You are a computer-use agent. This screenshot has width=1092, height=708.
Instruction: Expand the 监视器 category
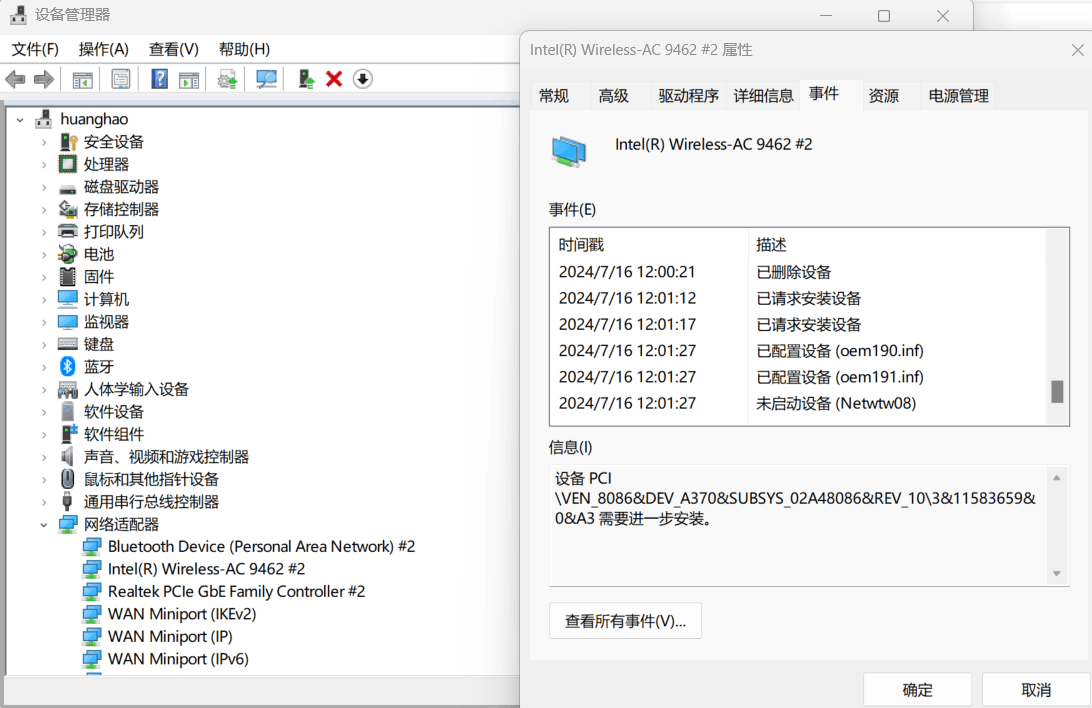click(44, 322)
